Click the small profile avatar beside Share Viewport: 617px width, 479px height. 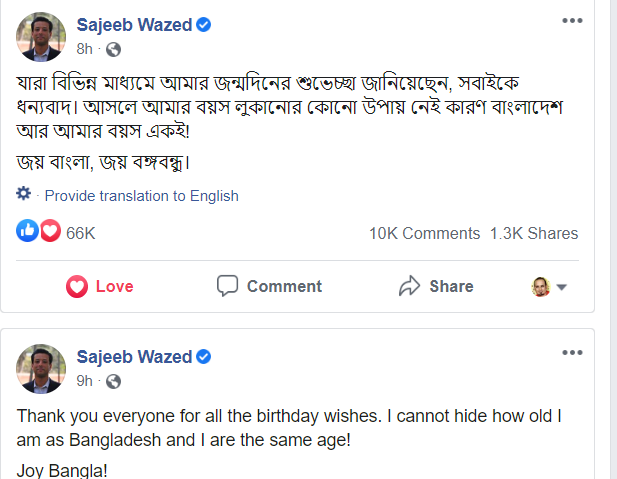pos(541,287)
